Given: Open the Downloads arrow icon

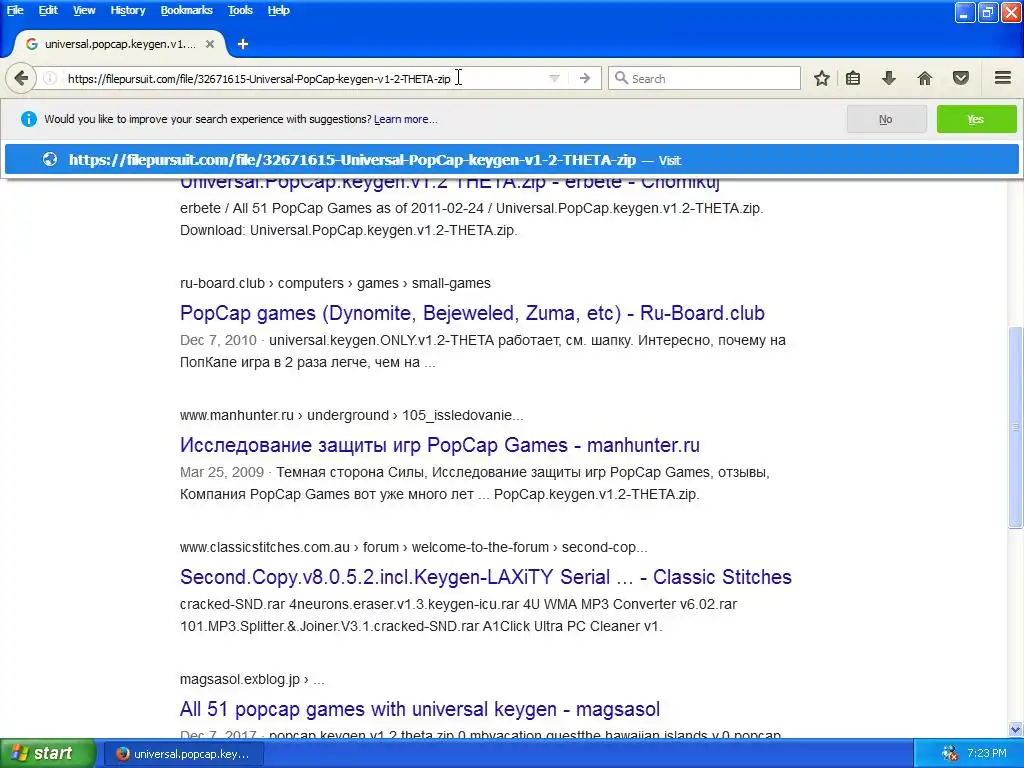Looking at the screenshot, I should pos(888,78).
